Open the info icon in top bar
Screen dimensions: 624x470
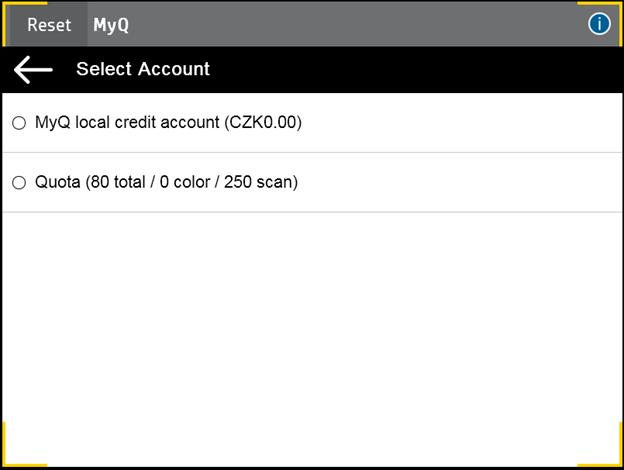[599, 24]
